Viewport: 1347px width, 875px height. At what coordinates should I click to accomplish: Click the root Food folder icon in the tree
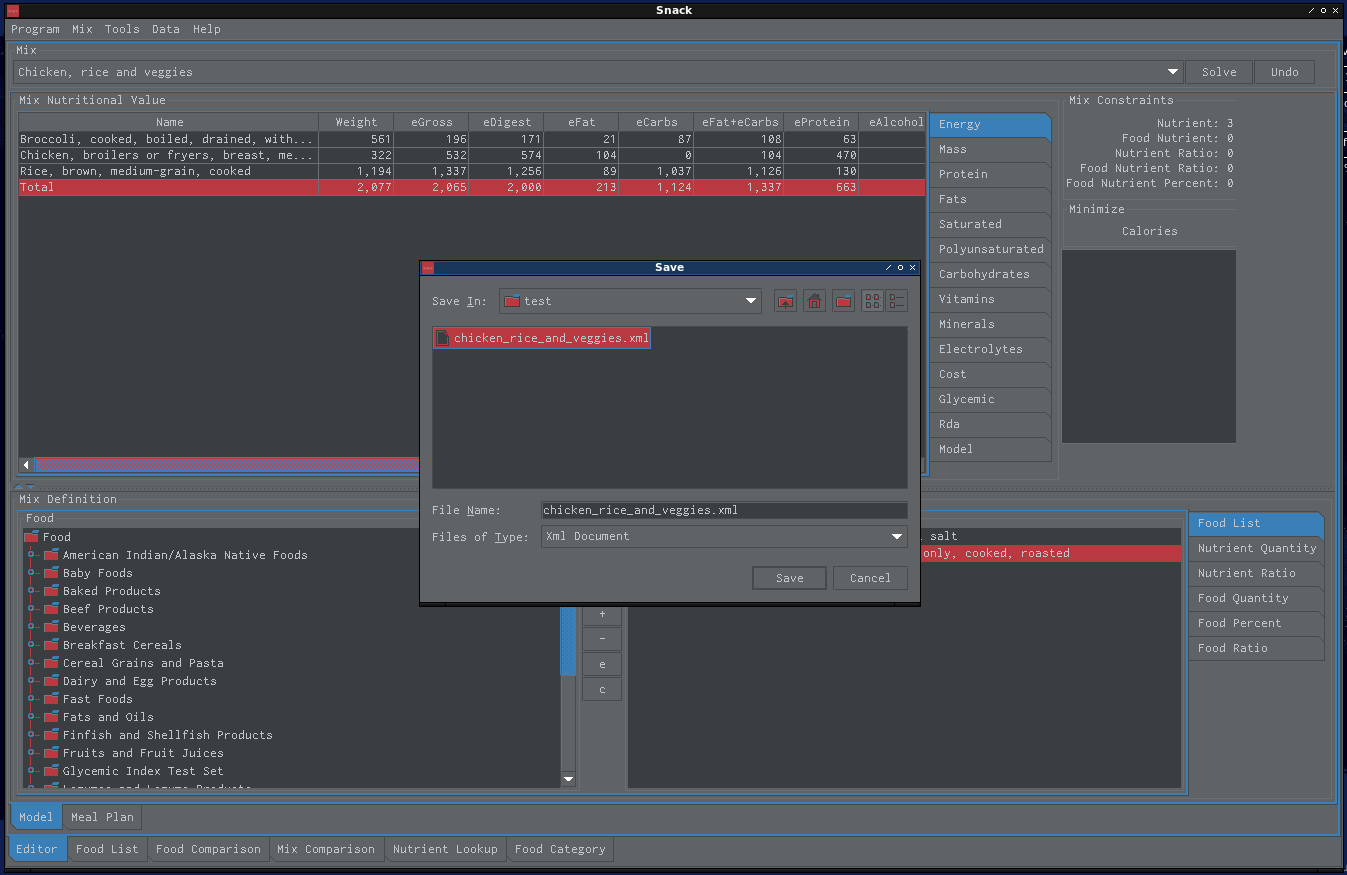pos(31,537)
